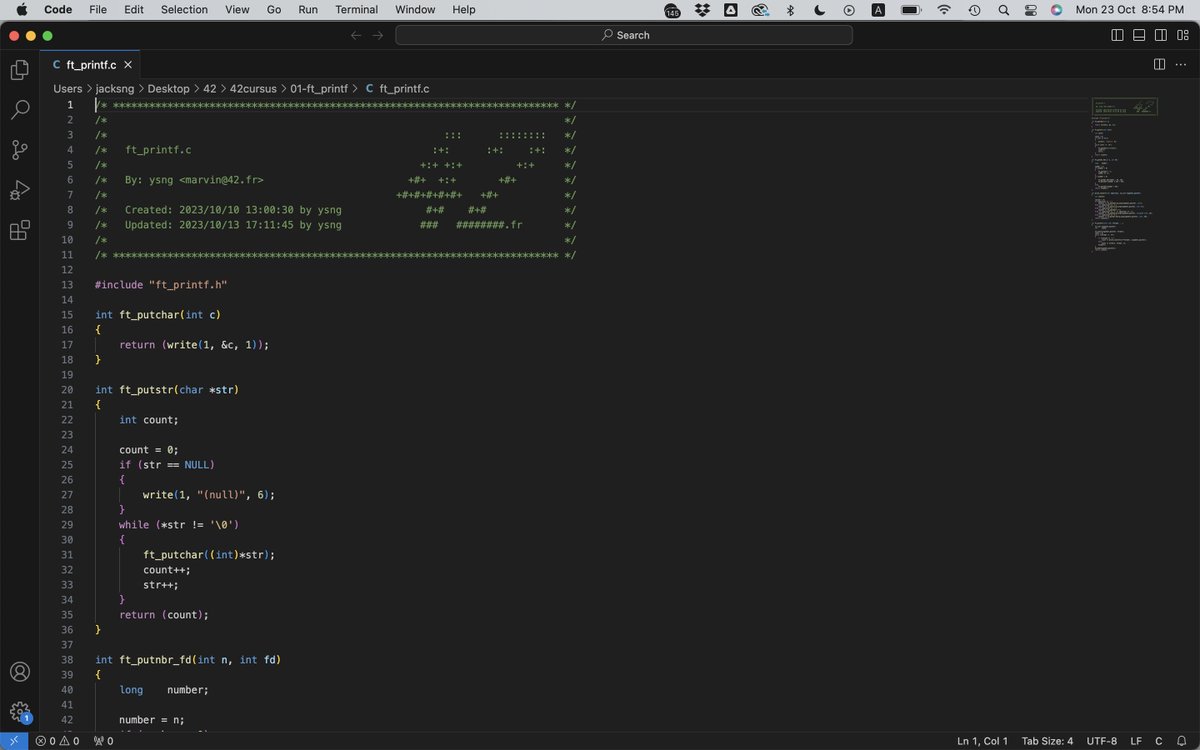This screenshot has height=750, width=1200.
Task: Open the Apple menu
Action: point(21,9)
